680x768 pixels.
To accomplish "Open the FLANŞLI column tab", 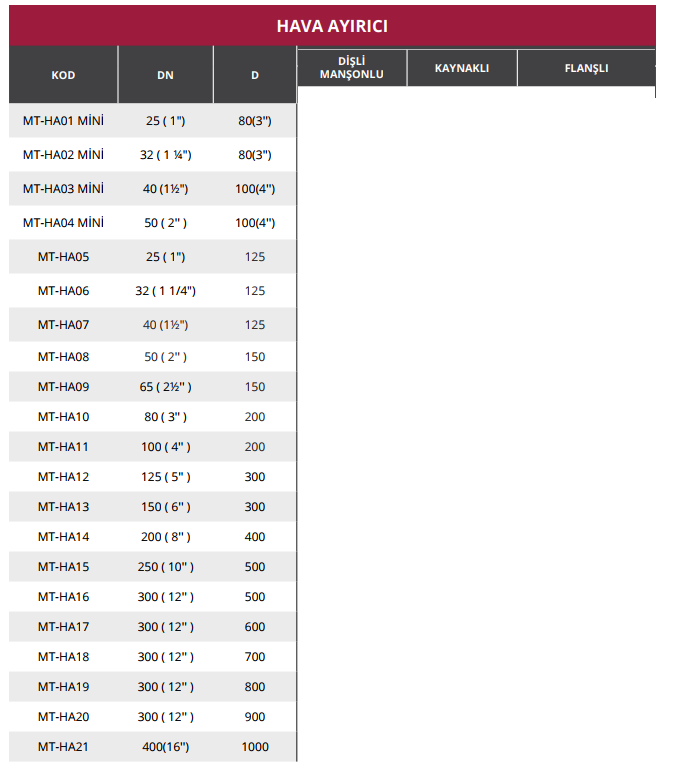I will point(586,68).
